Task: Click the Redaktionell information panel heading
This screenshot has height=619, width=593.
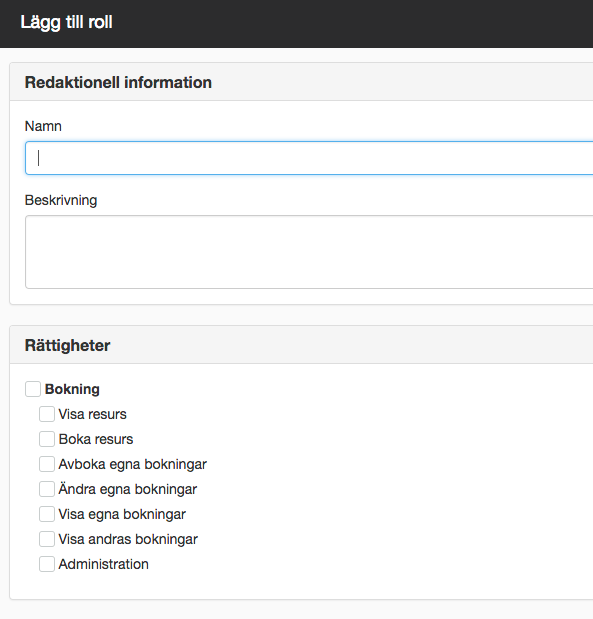Action: tap(118, 83)
